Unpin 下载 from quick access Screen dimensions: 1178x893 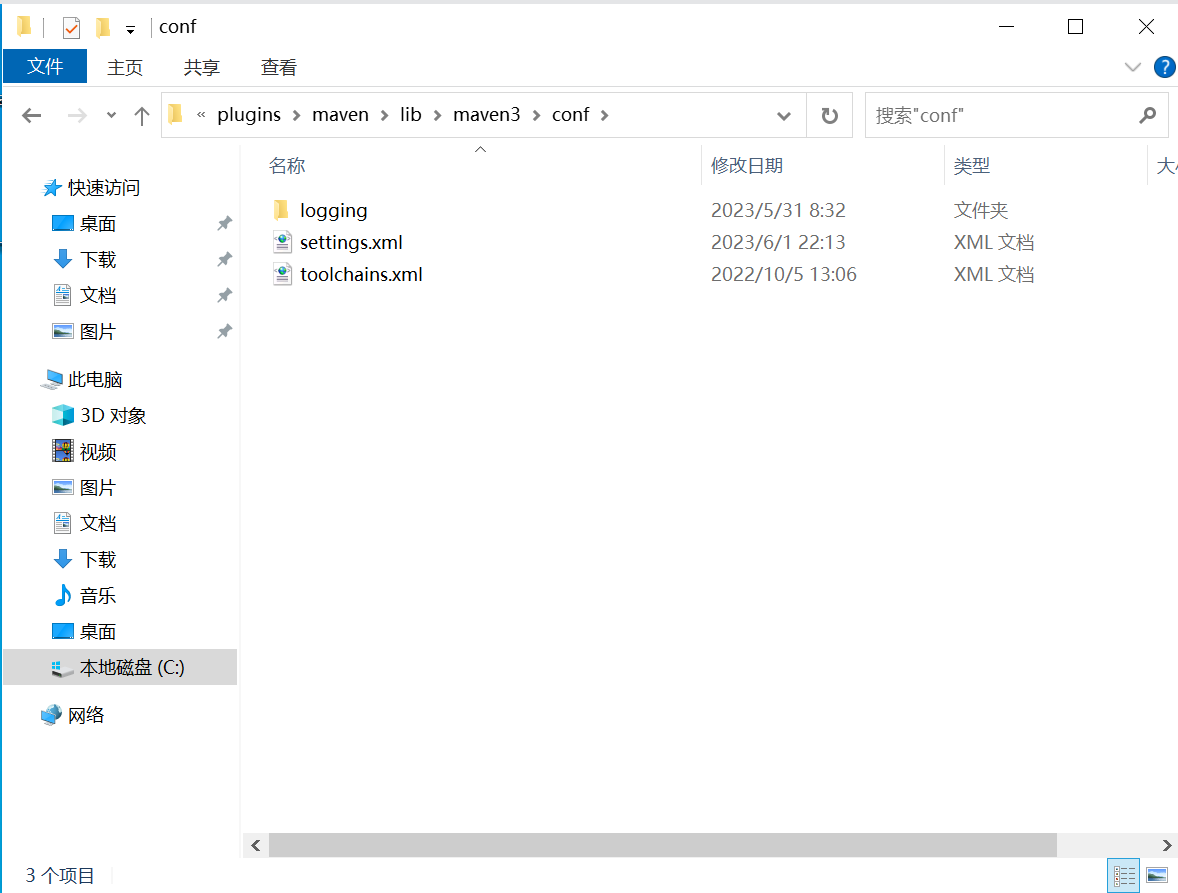[x=224, y=260]
